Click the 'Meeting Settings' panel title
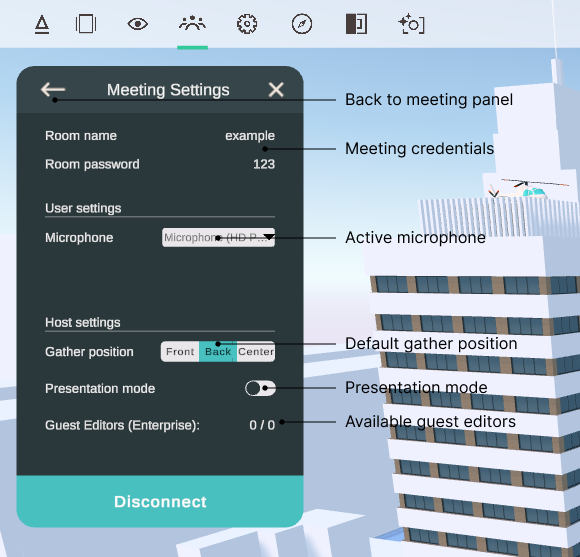This screenshot has width=580, height=557. point(168,90)
